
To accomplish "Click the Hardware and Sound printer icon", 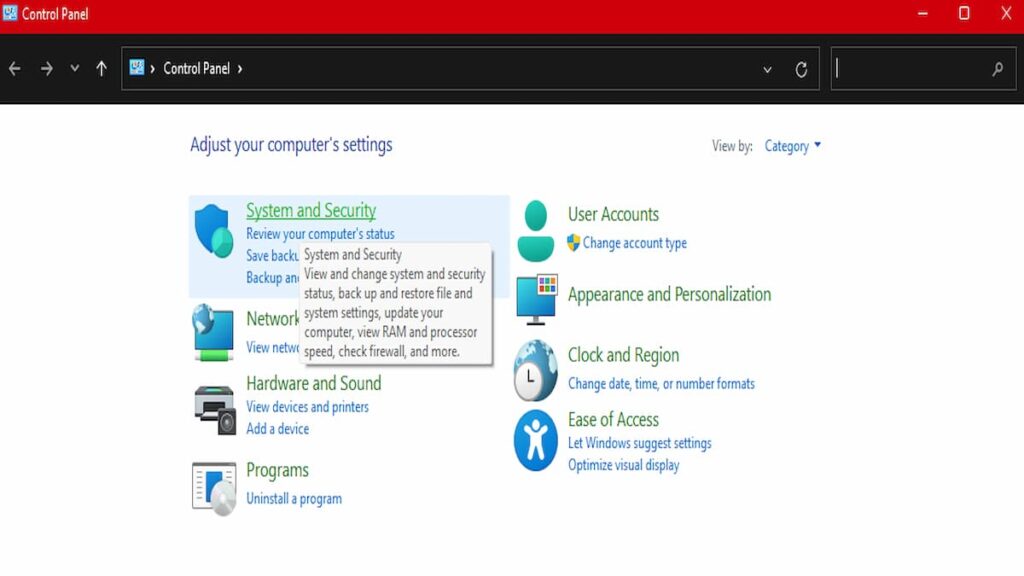I will [214, 409].
